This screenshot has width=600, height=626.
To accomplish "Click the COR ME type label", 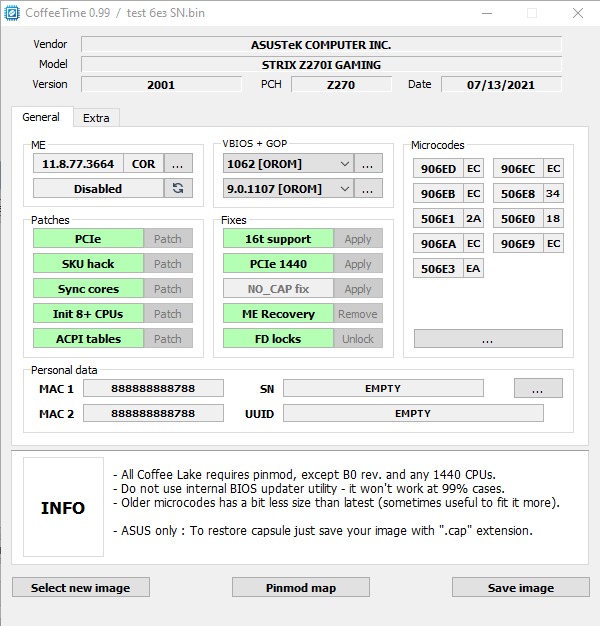I will pos(144,164).
